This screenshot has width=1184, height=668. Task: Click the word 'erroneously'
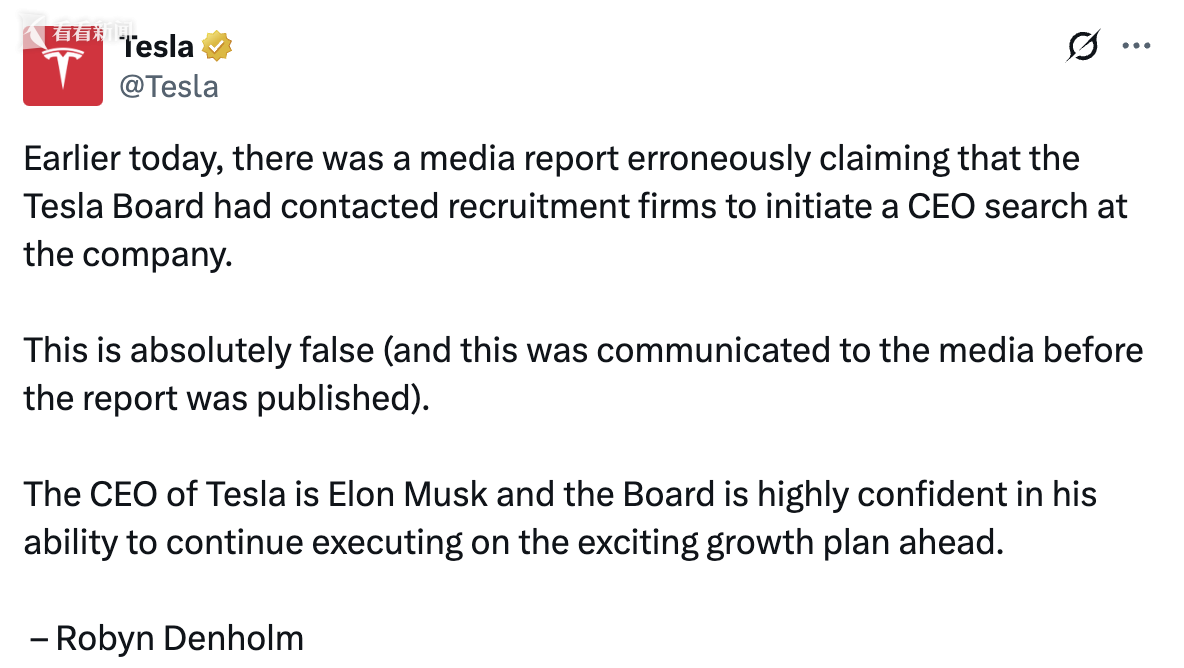719,159
